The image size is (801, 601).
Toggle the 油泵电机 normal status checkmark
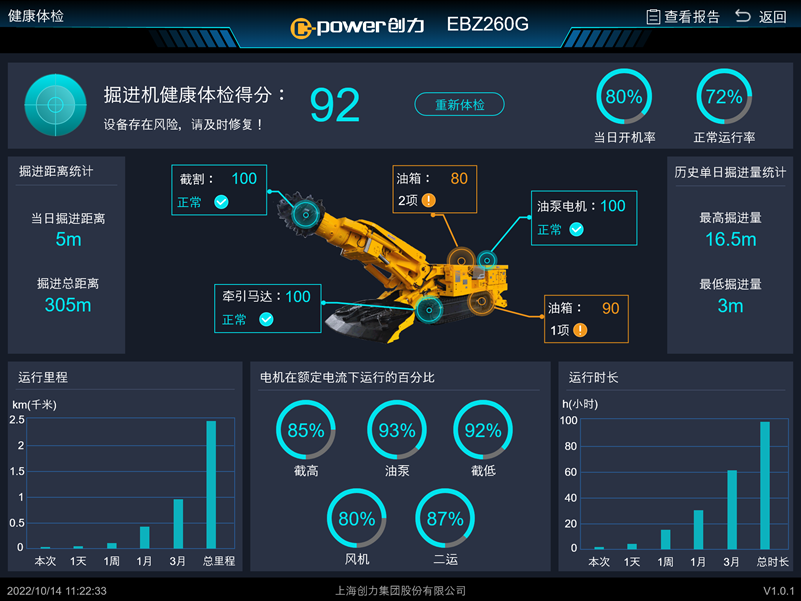[x=576, y=229]
